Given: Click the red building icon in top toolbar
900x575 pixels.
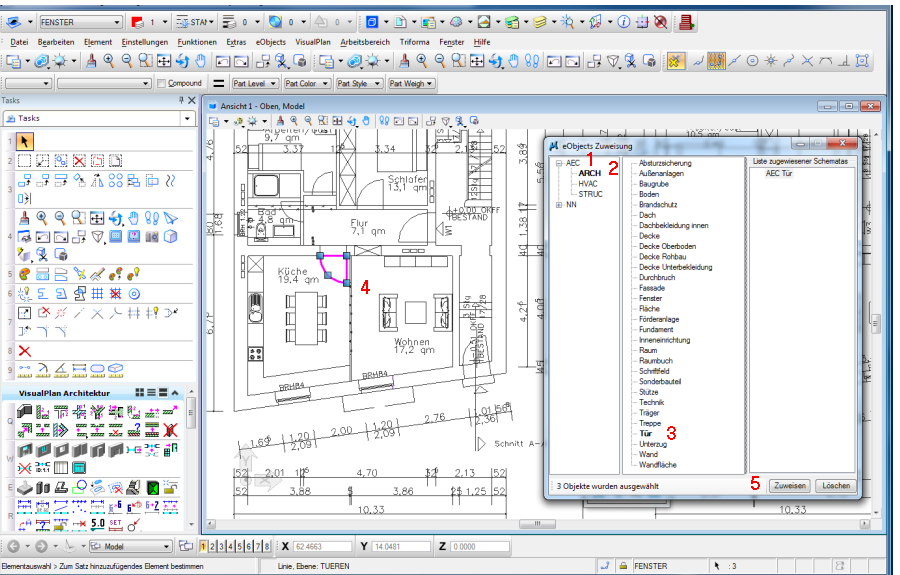Looking at the screenshot, I should [x=685, y=22].
